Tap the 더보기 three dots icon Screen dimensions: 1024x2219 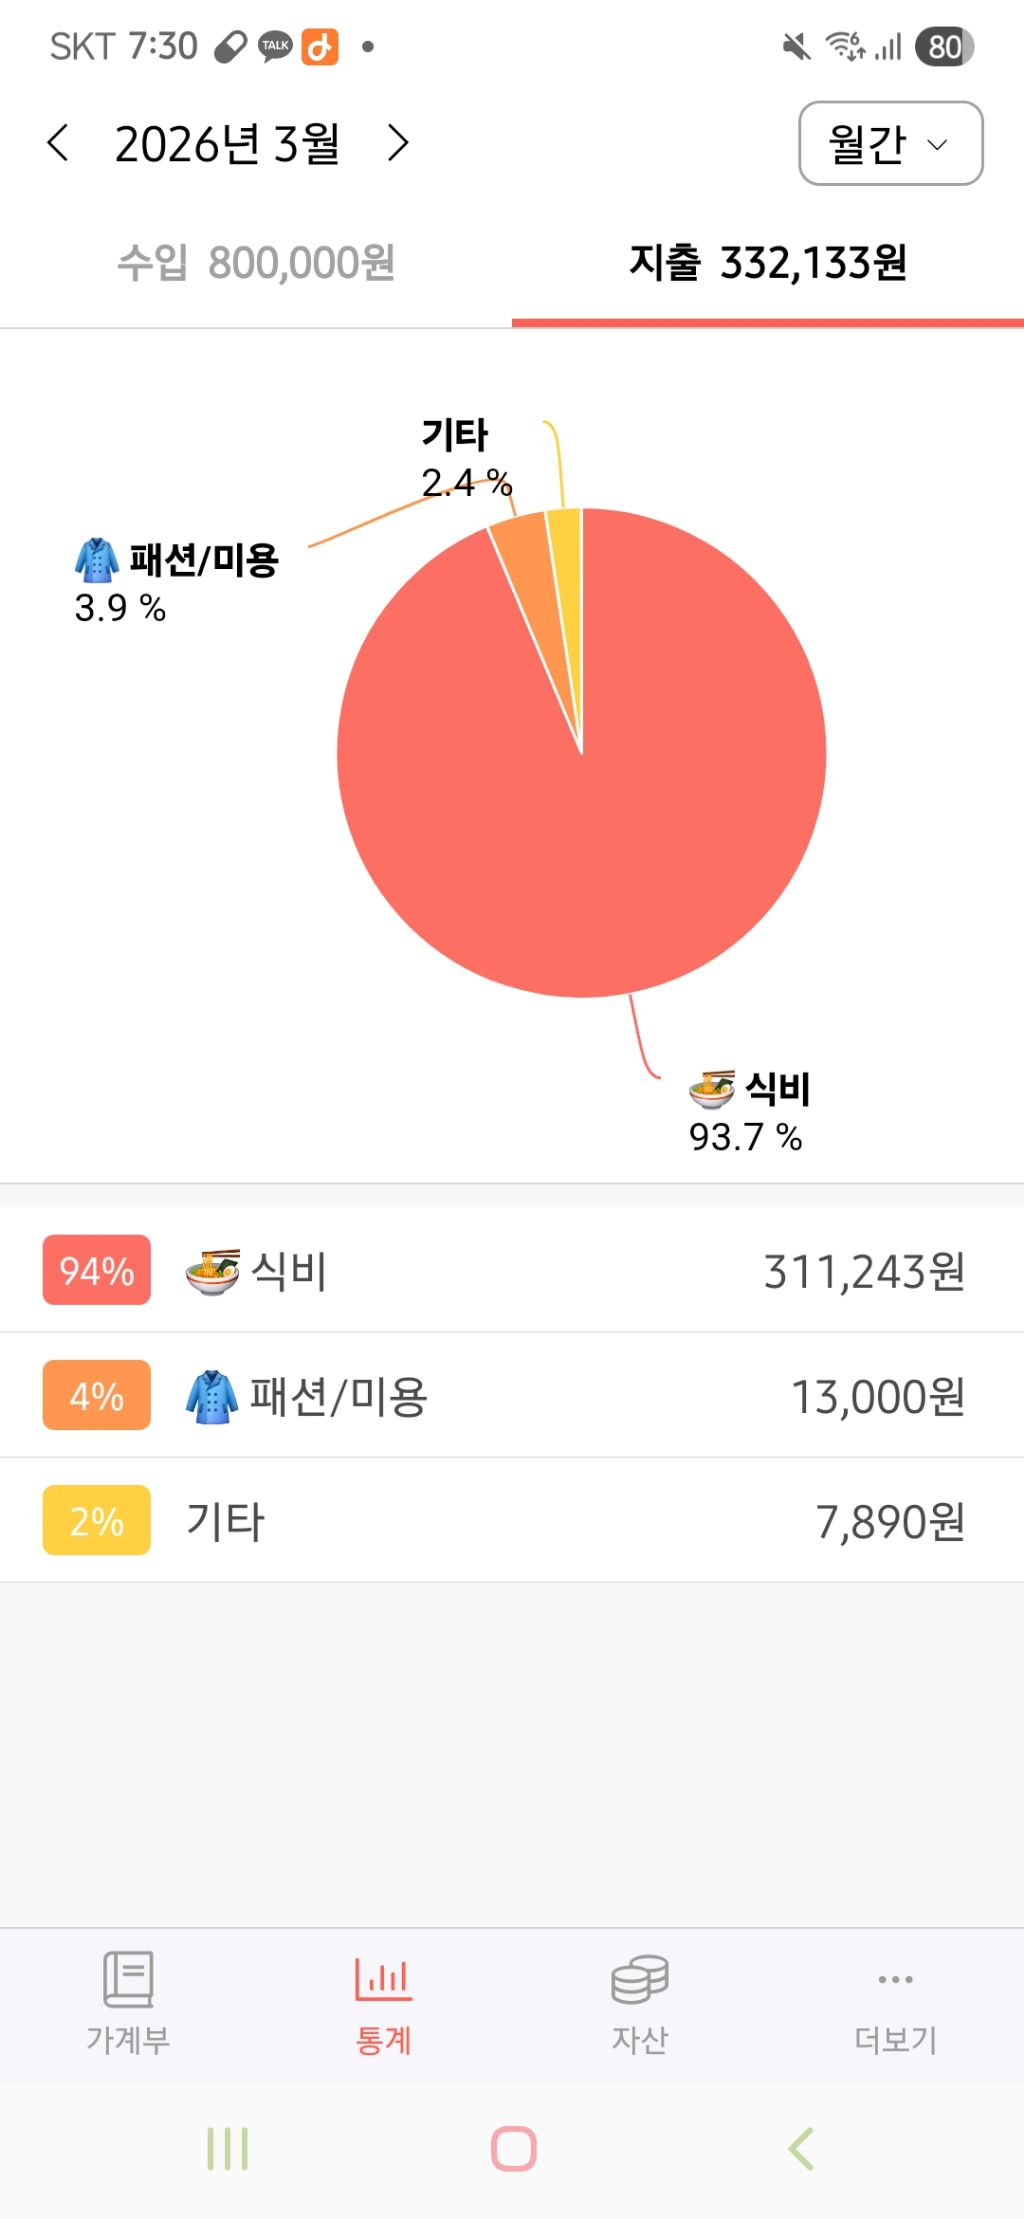click(x=895, y=1979)
